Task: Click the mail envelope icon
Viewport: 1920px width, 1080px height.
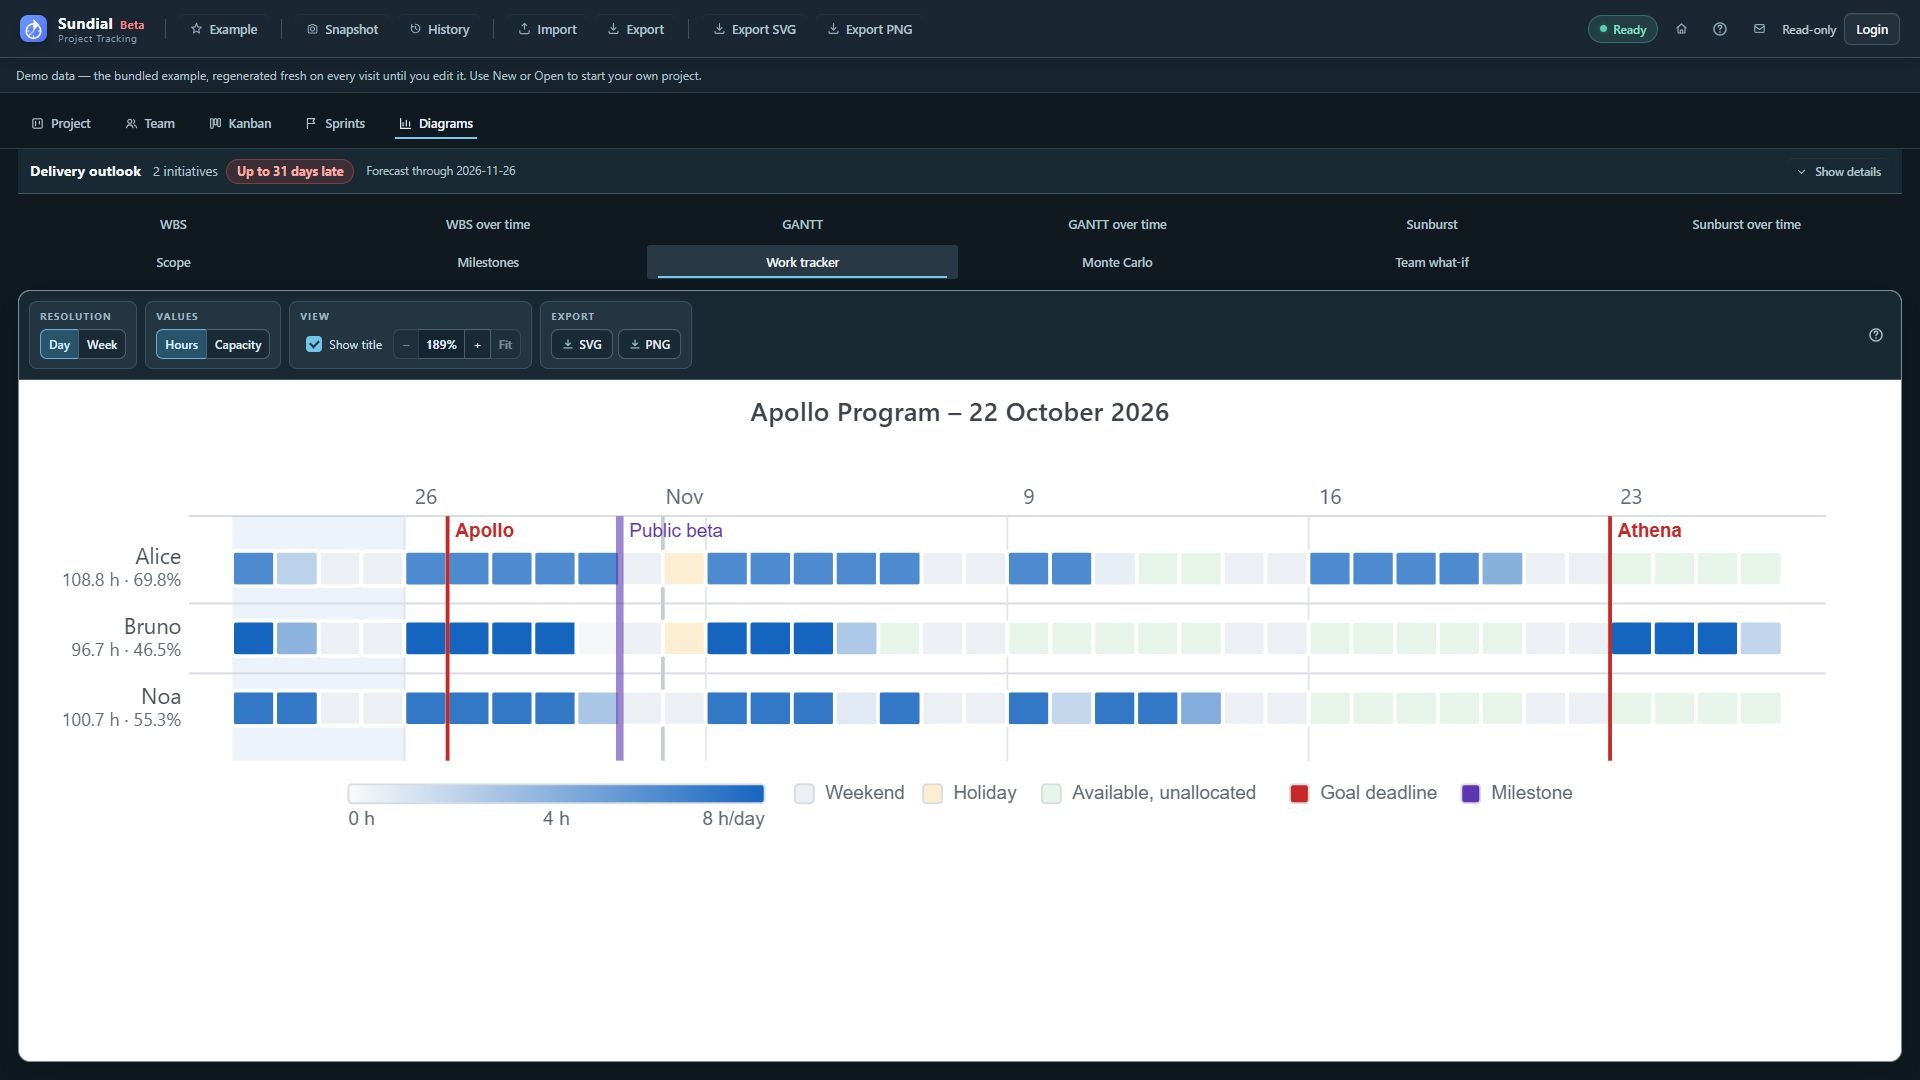Action: point(1759,29)
